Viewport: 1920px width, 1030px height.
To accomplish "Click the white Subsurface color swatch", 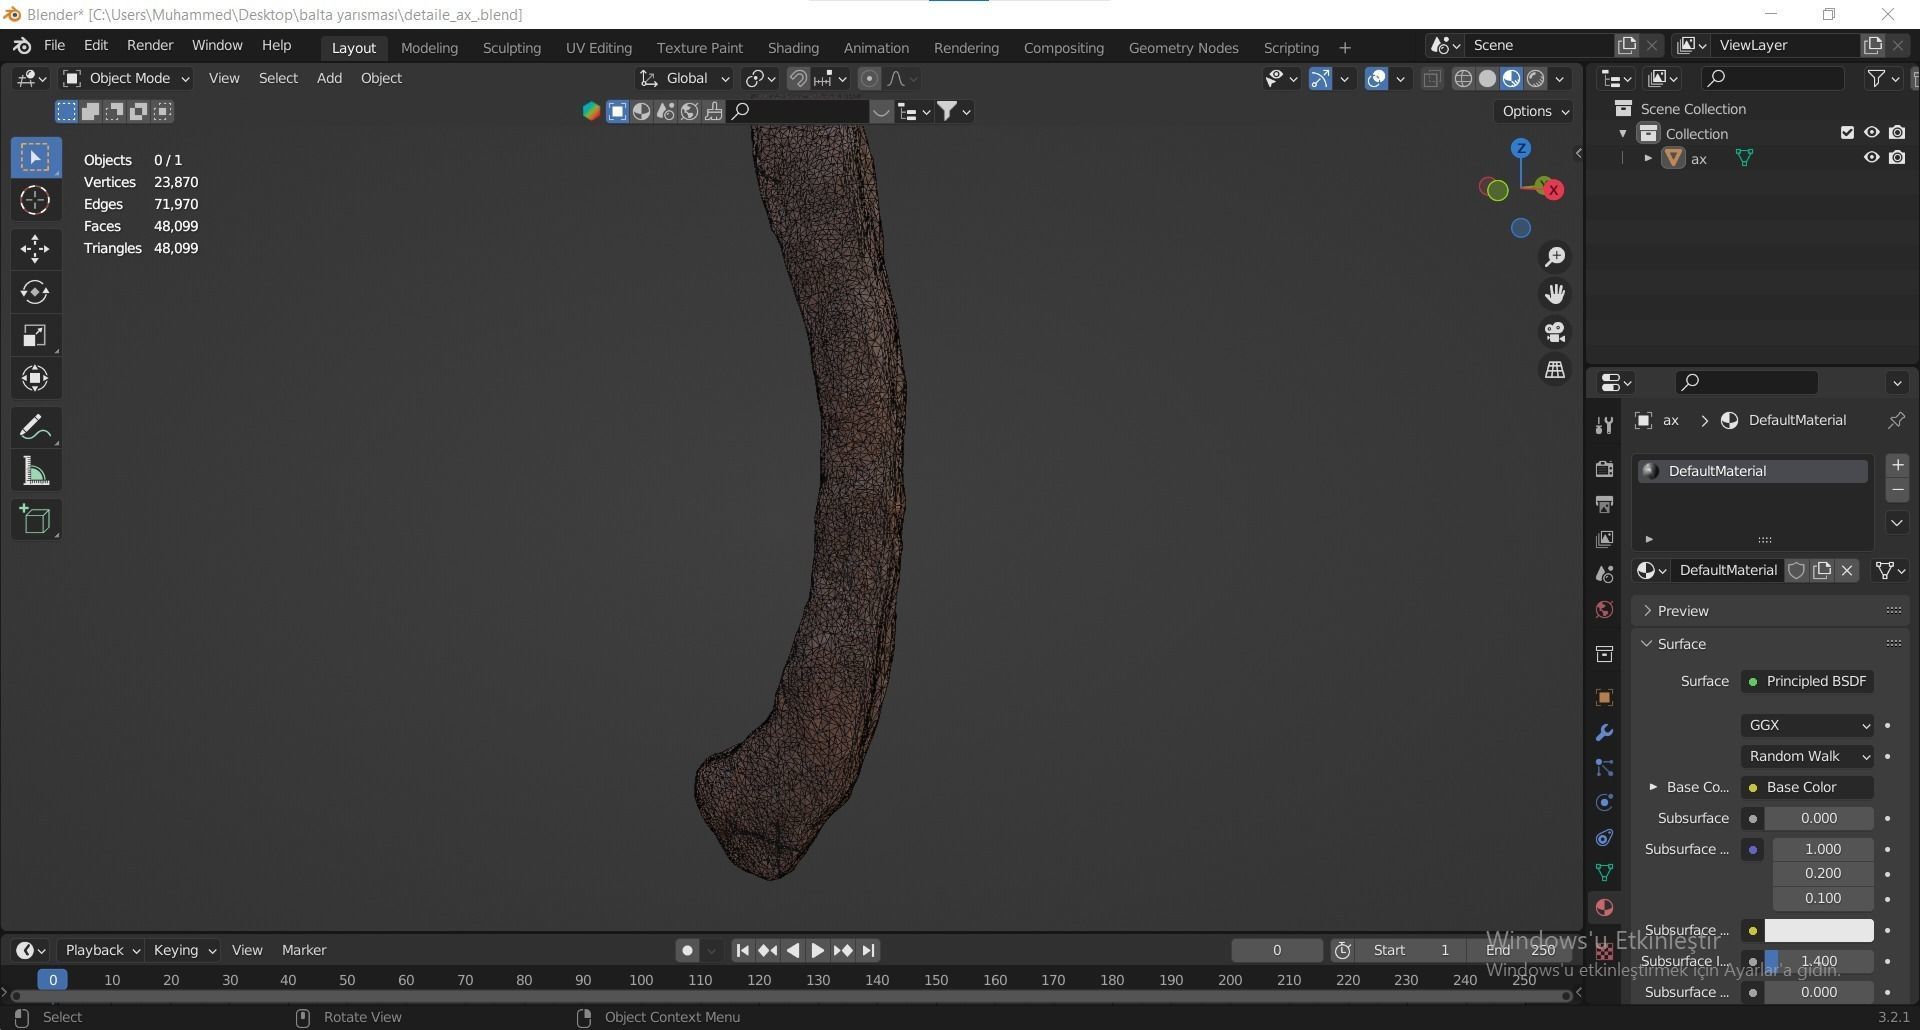I will point(1819,930).
